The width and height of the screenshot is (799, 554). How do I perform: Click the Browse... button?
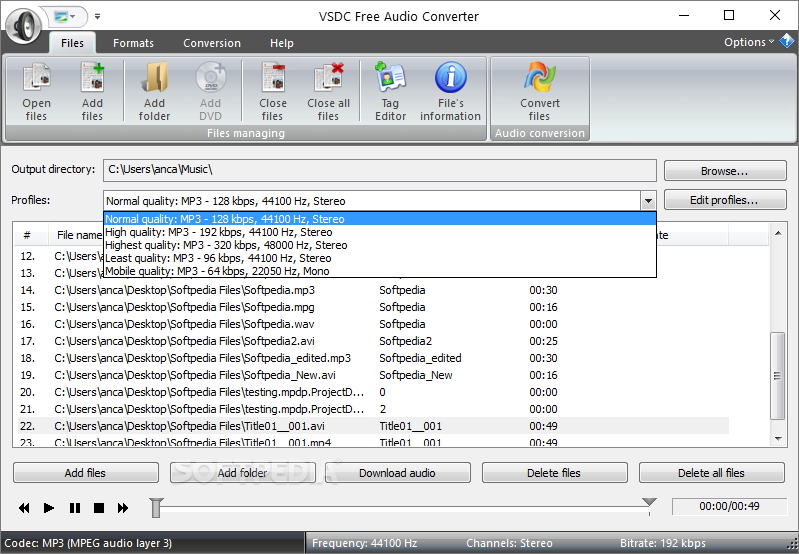tap(725, 171)
